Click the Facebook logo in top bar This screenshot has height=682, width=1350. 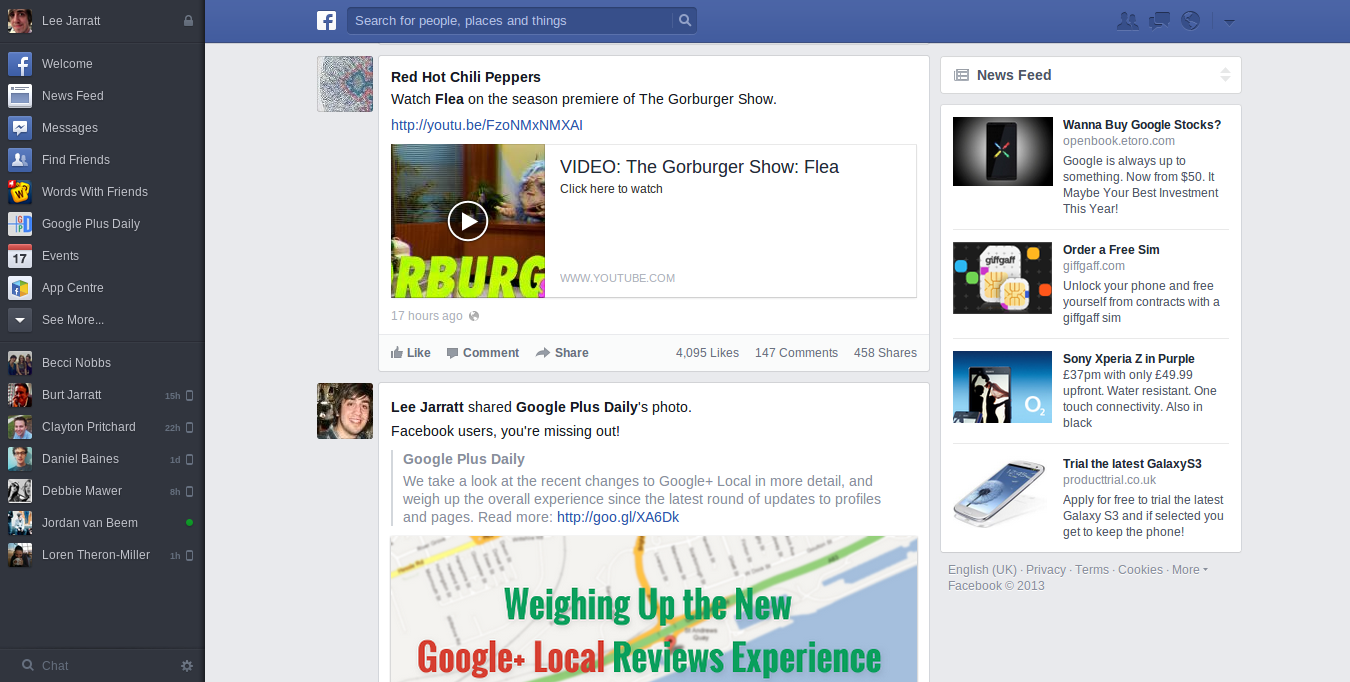coord(326,20)
